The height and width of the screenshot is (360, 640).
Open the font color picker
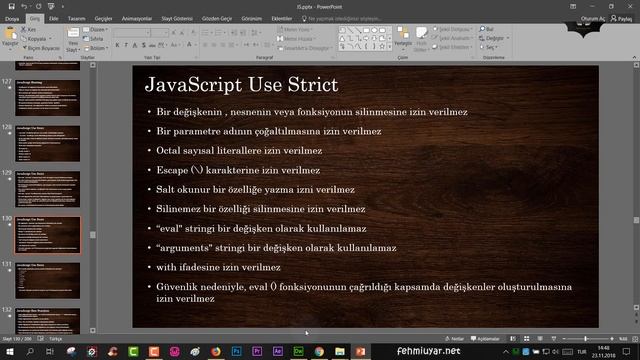point(189,45)
